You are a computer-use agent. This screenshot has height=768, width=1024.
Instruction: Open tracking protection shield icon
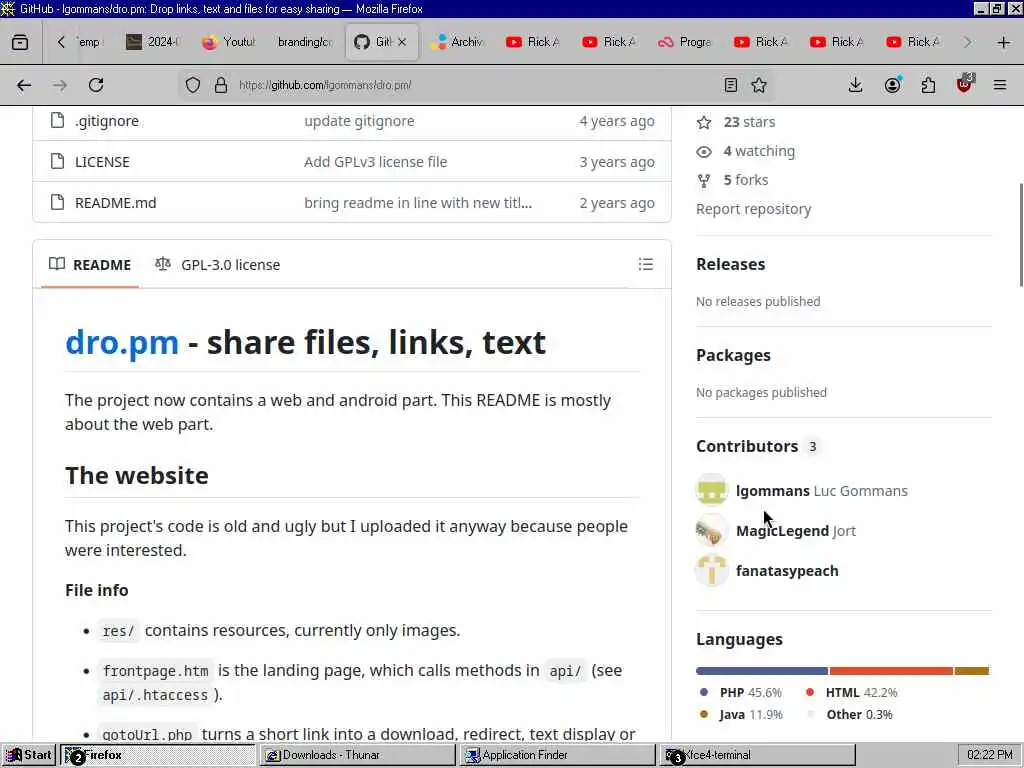point(193,85)
